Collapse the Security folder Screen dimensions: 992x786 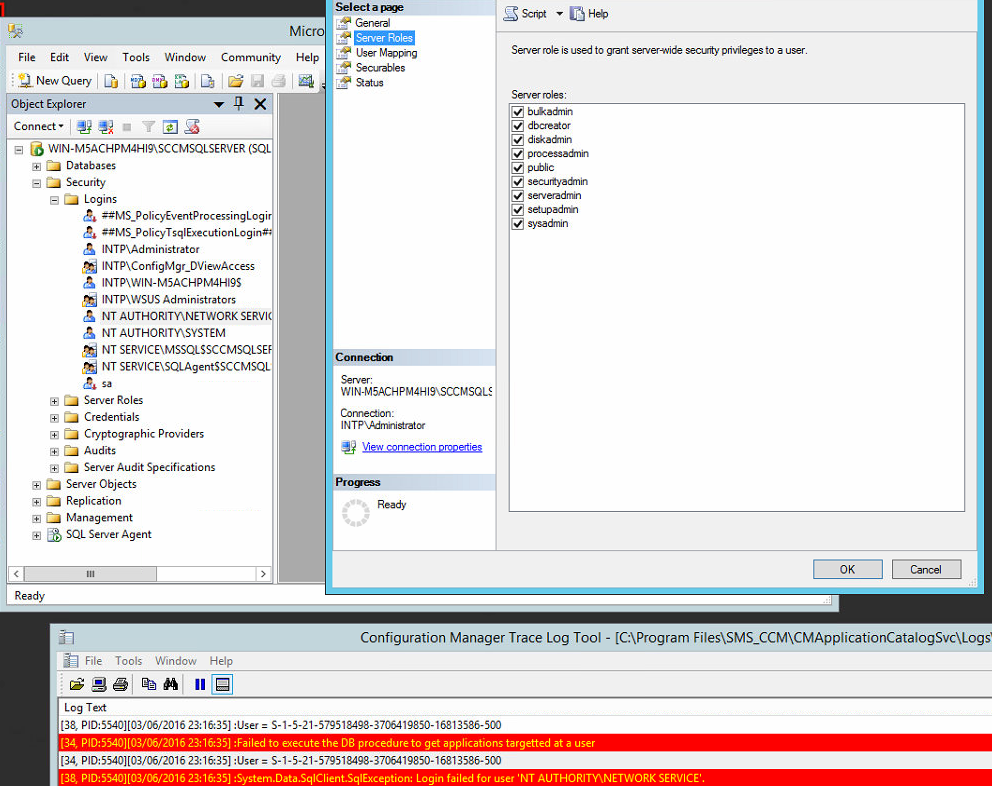point(37,184)
